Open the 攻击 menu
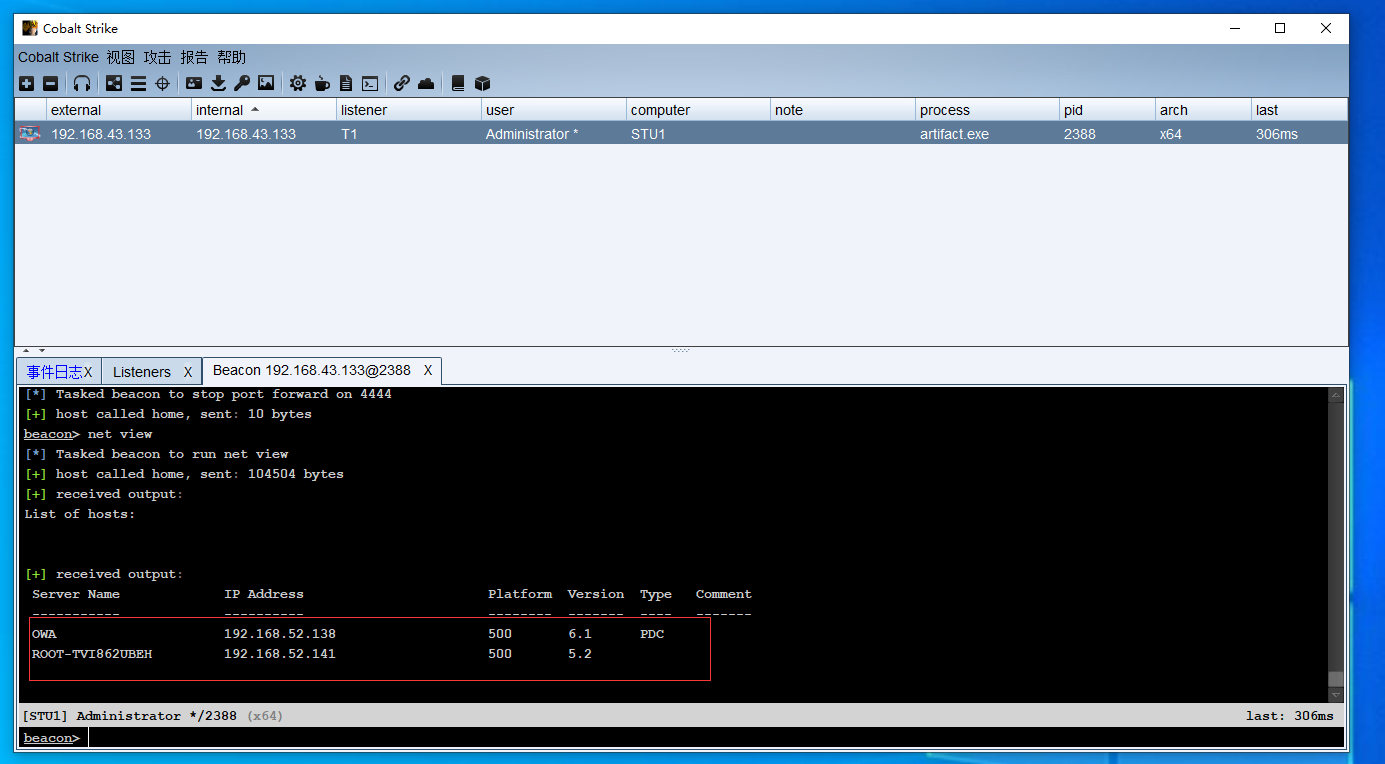The width and height of the screenshot is (1385, 764). point(158,57)
